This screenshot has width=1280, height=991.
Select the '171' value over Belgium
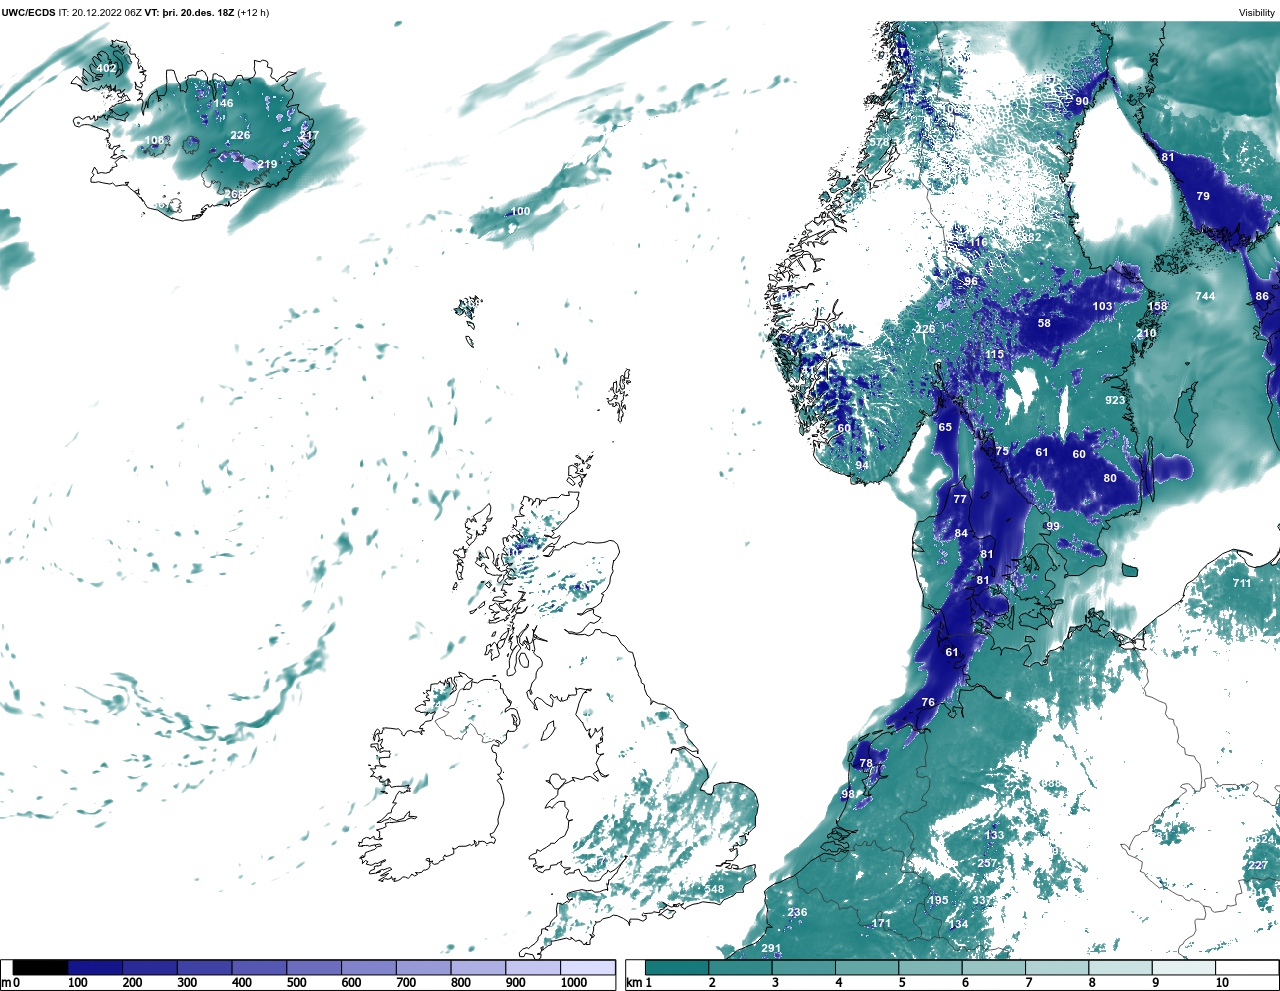[x=881, y=923]
